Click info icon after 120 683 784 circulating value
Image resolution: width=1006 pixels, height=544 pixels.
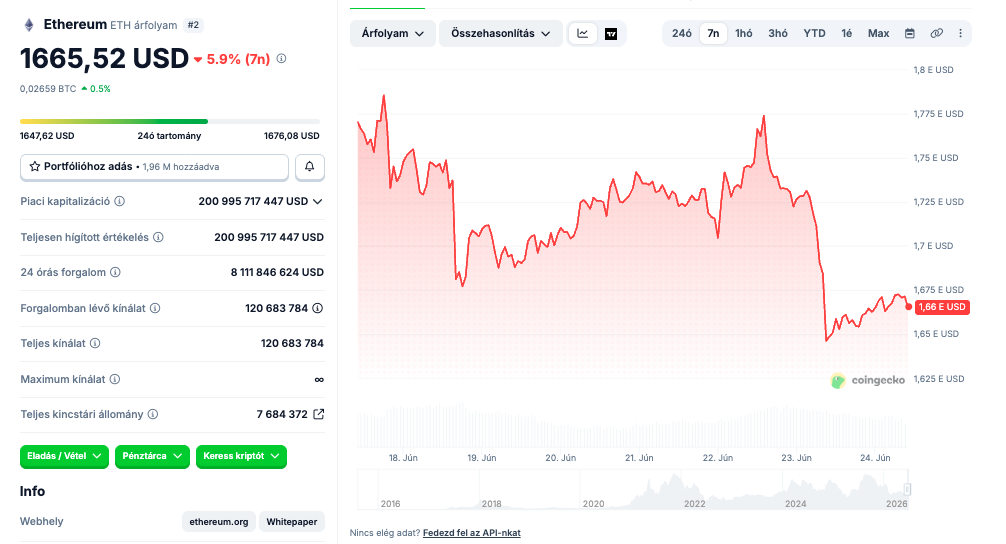318,308
